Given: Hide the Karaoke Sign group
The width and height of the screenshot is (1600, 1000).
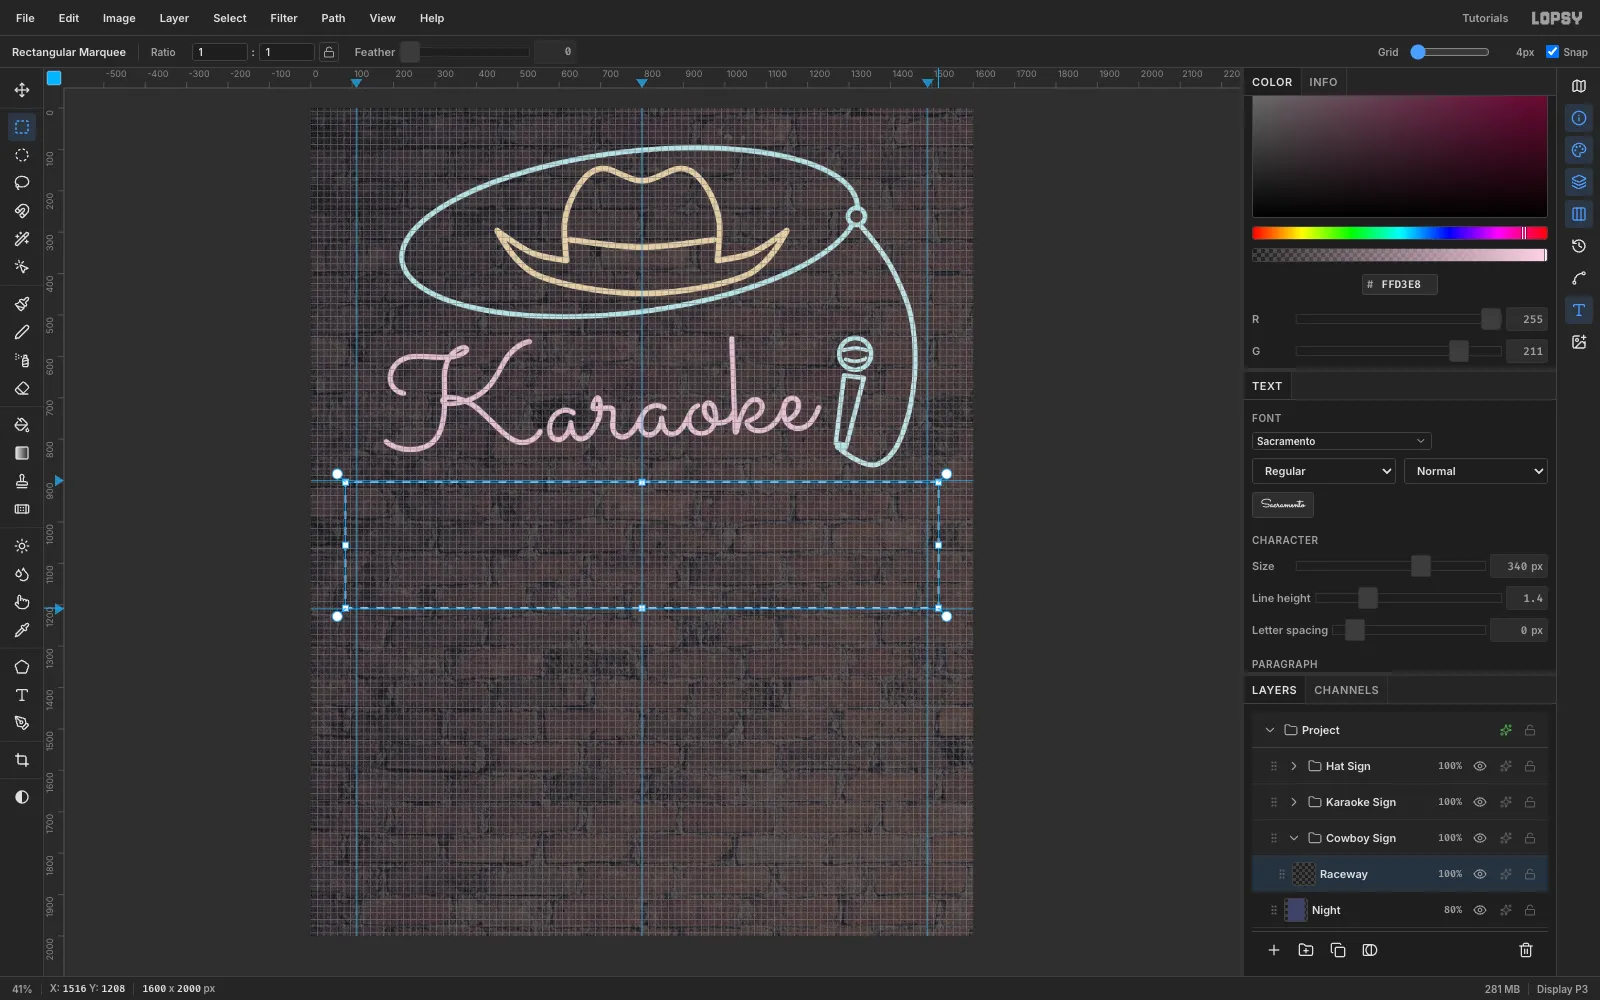Looking at the screenshot, I should pyautogui.click(x=1480, y=802).
